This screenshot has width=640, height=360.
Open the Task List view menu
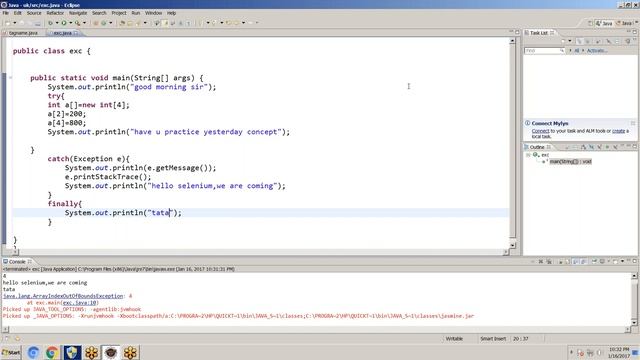[x=634, y=40]
